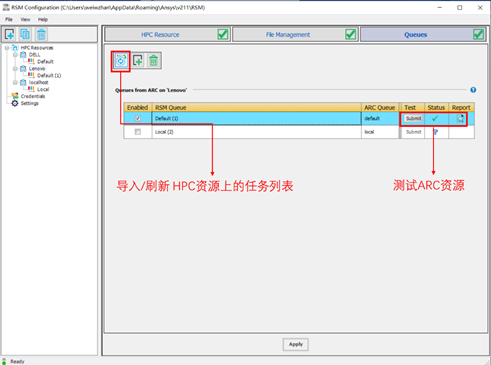
Task: Click the Status column header
Action: [x=436, y=107]
